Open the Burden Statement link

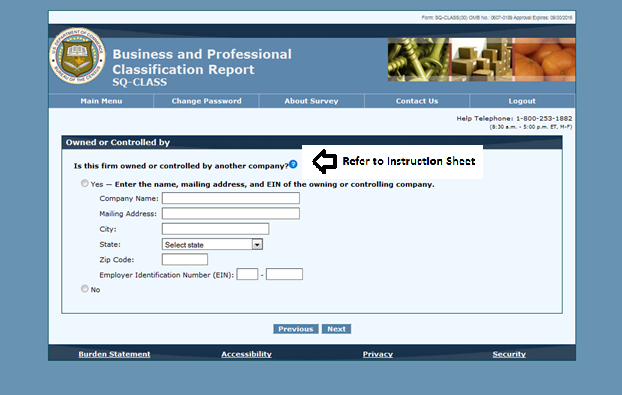point(114,354)
